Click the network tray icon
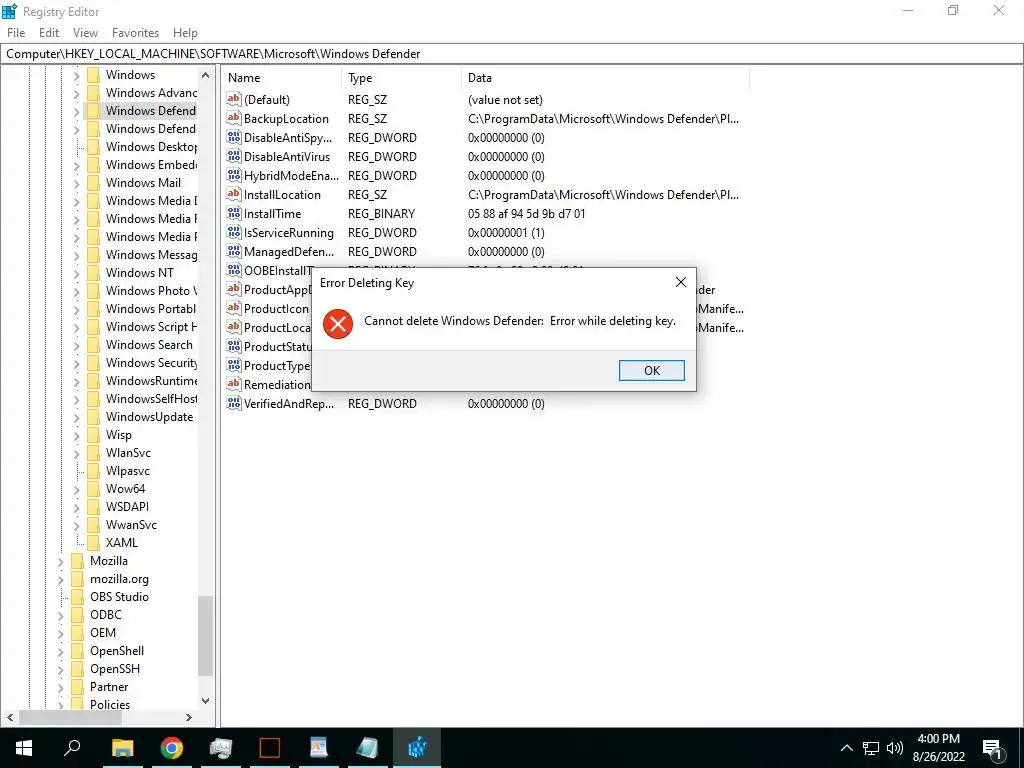The width and height of the screenshot is (1024, 768). point(871,748)
